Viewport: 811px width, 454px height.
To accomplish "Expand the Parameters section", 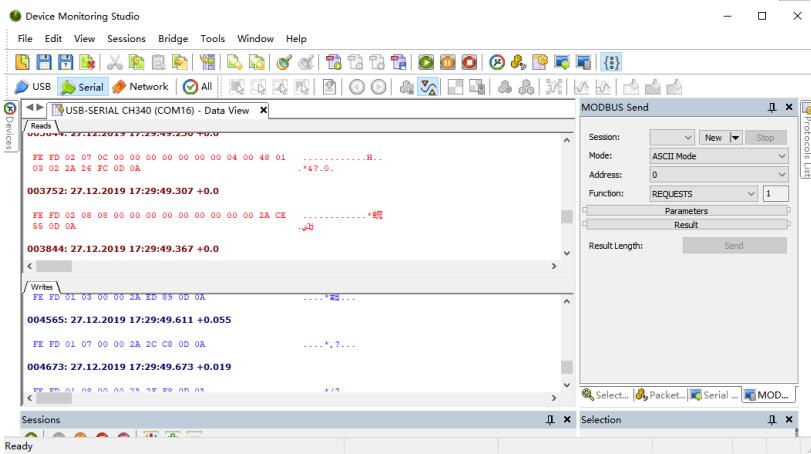I will (x=686, y=211).
